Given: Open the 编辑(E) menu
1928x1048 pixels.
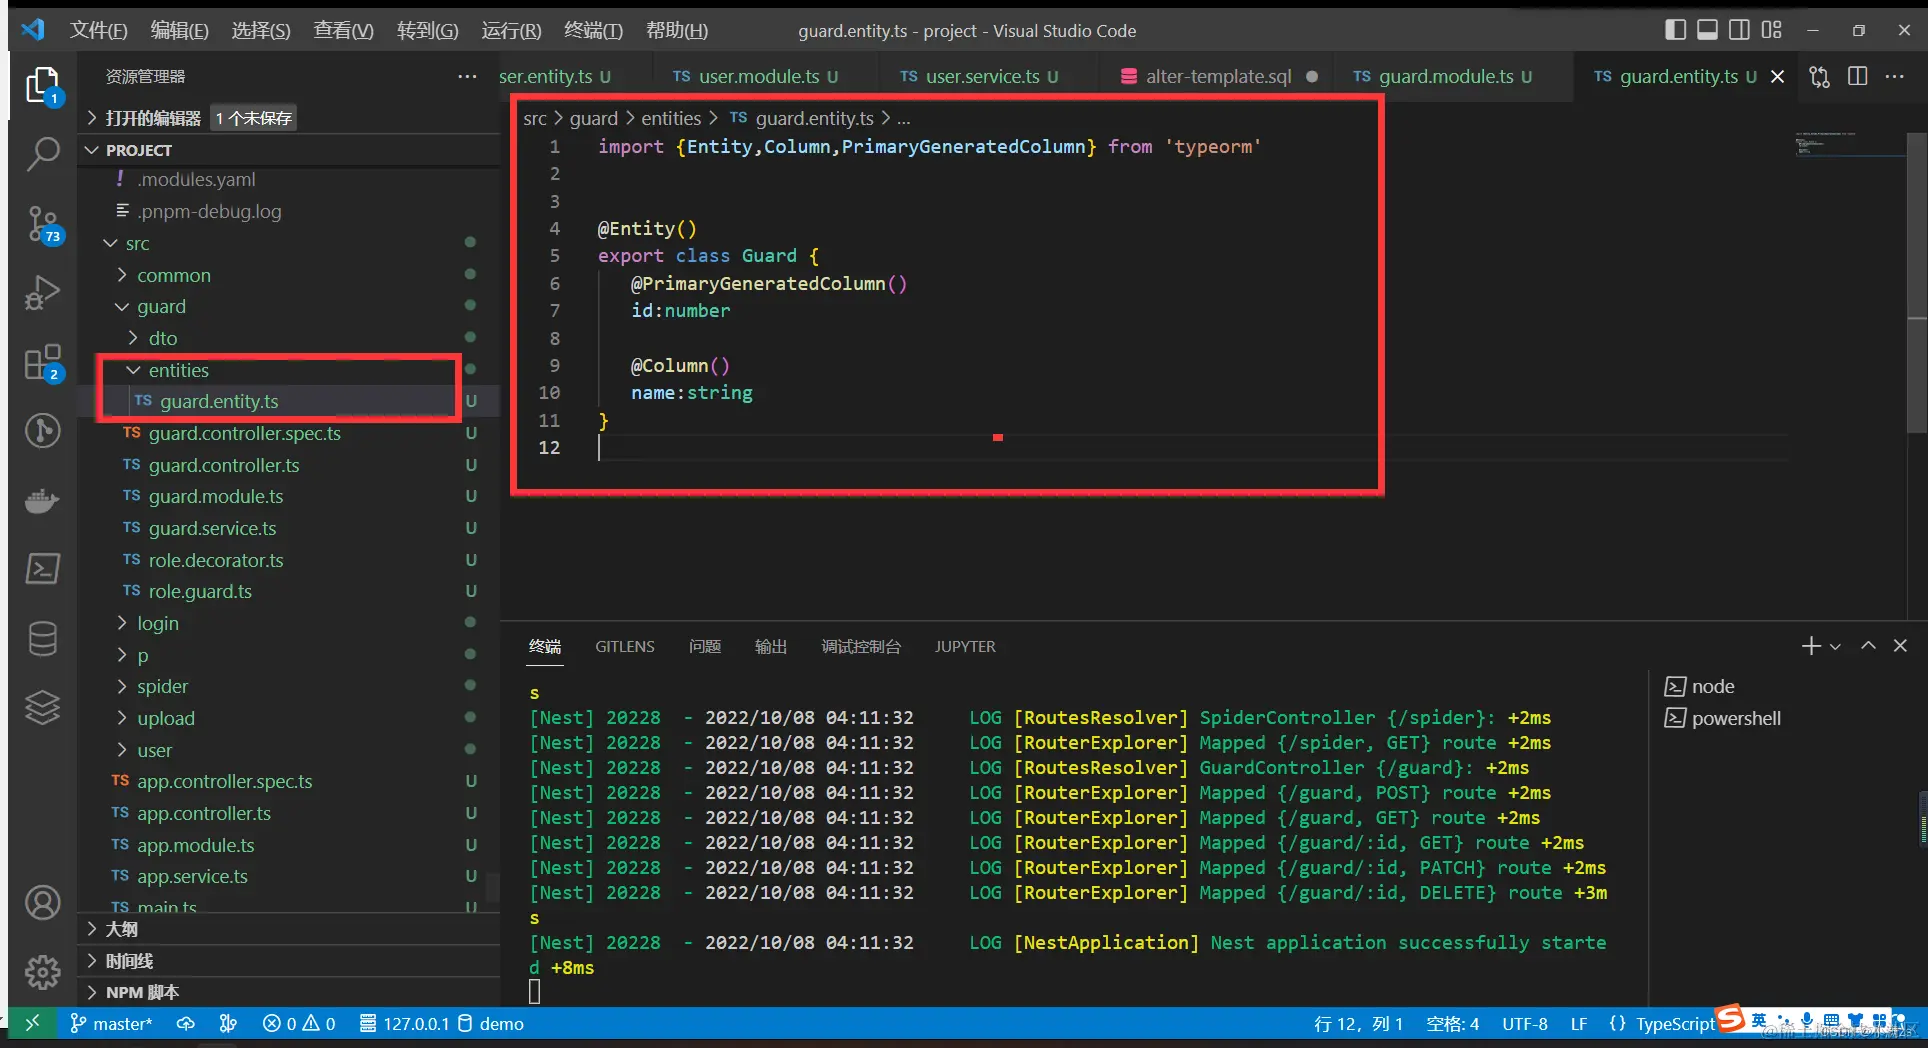Looking at the screenshot, I should [x=179, y=30].
